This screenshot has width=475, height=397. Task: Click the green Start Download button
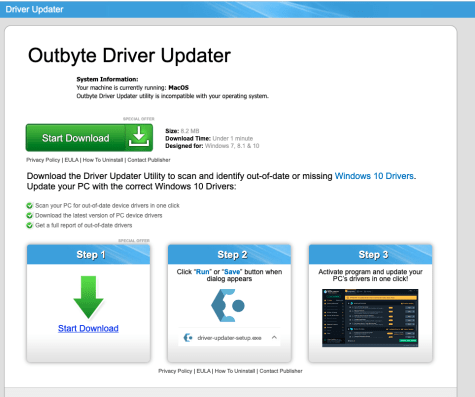tap(89, 138)
